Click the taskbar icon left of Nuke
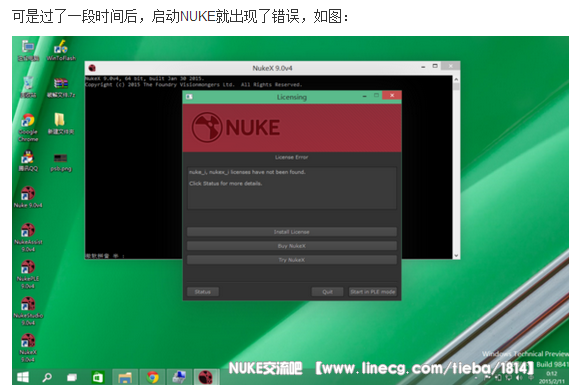Screen dimensions: 569x385 click(179, 377)
